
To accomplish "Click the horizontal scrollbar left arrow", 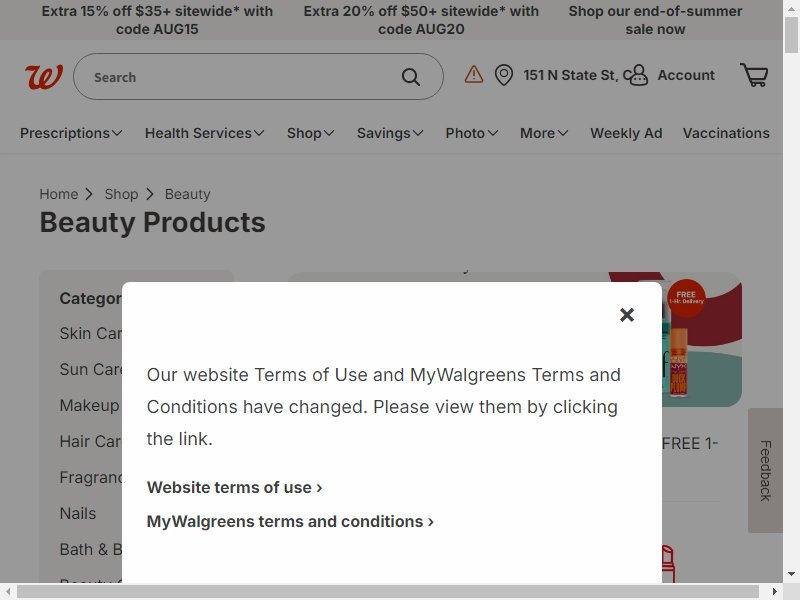I will [x=8, y=591].
